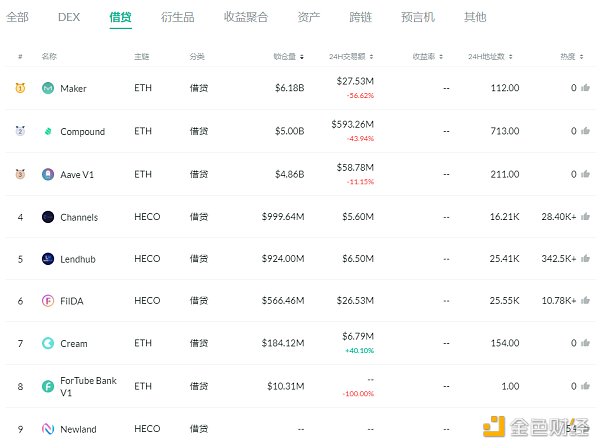Switch to the DEX tab
The height and width of the screenshot is (448, 600).
click(69, 17)
